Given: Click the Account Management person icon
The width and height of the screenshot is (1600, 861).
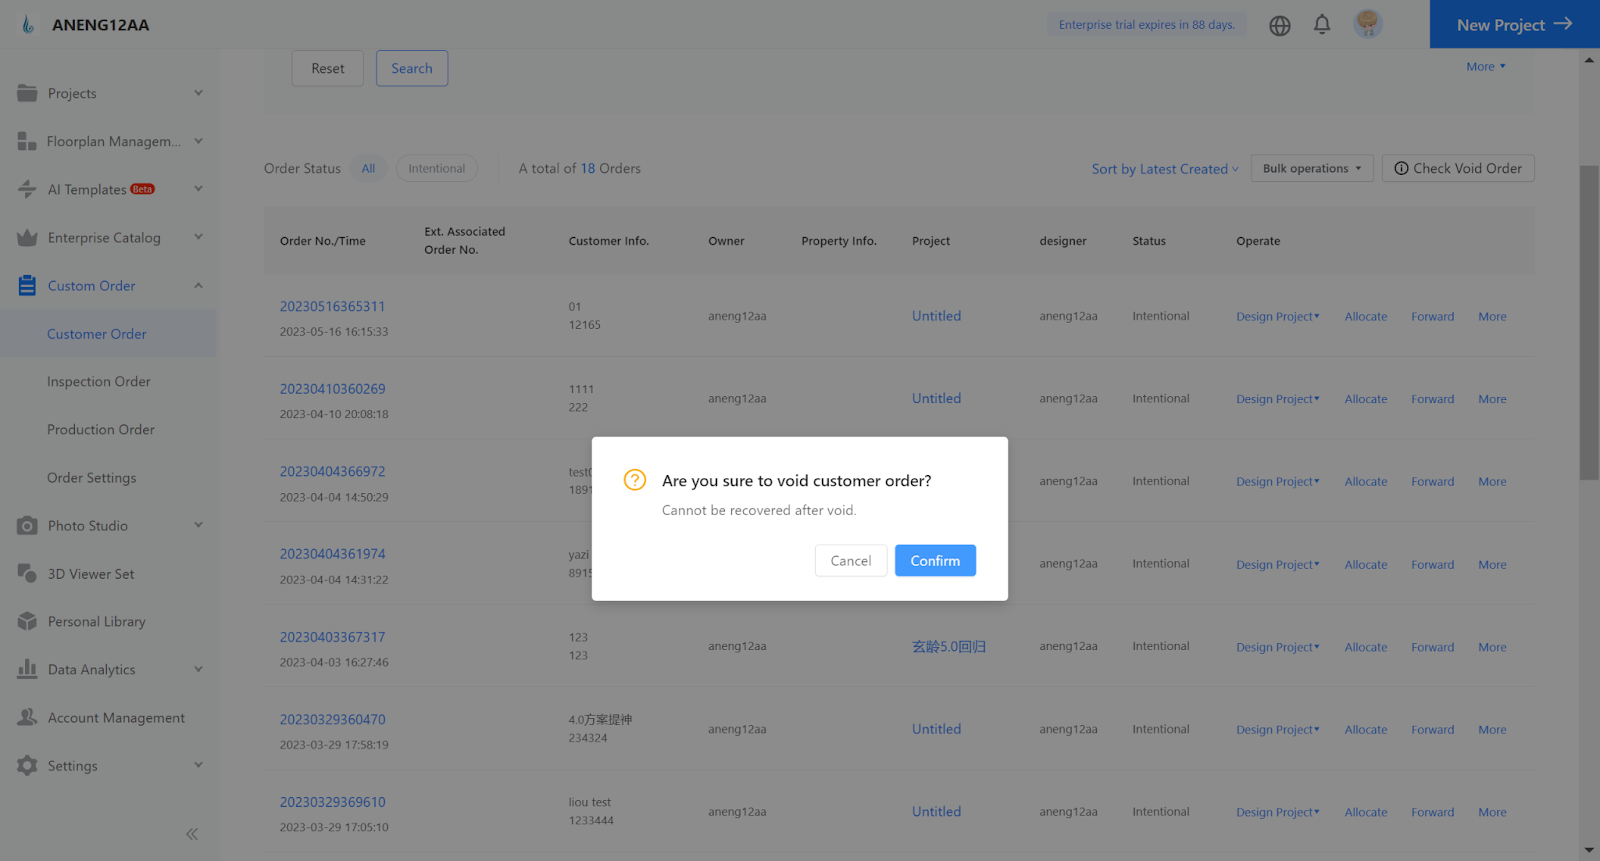Looking at the screenshot, I should (27, 718).
